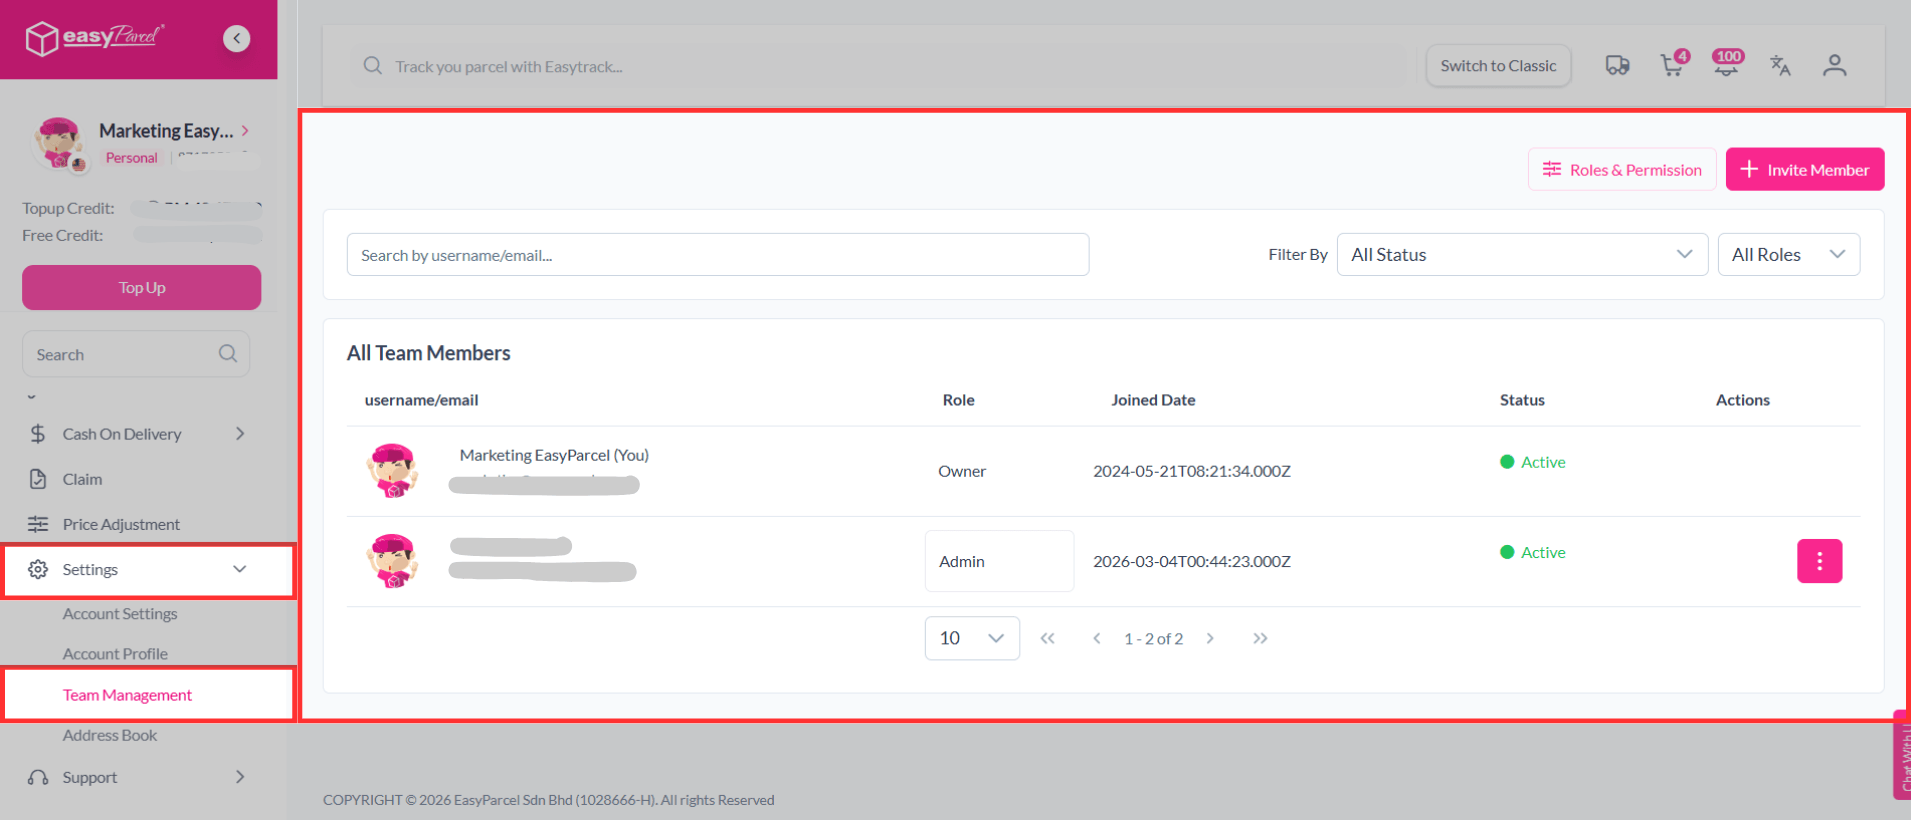Viewport: 1911px width, 820px height.
Task: Click the Invite Member button
Action: click(1804, 170)
